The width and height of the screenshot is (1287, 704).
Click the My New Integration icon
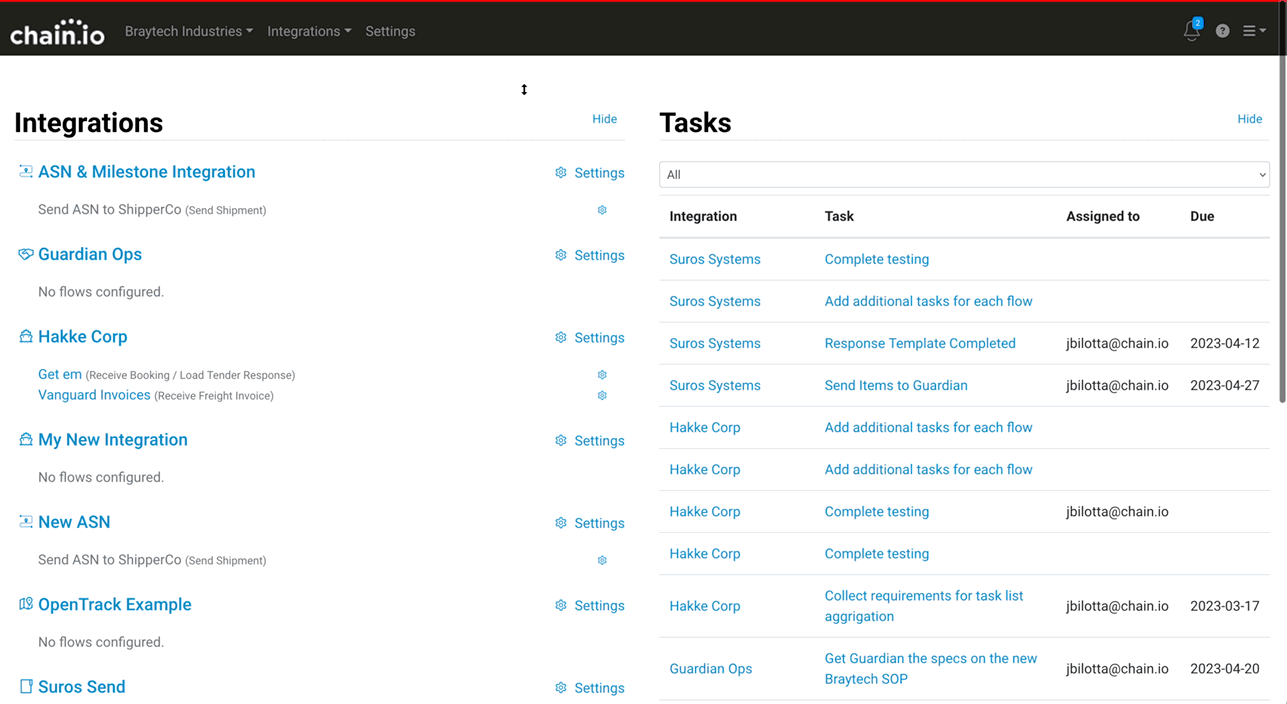[x=26, y=439]
